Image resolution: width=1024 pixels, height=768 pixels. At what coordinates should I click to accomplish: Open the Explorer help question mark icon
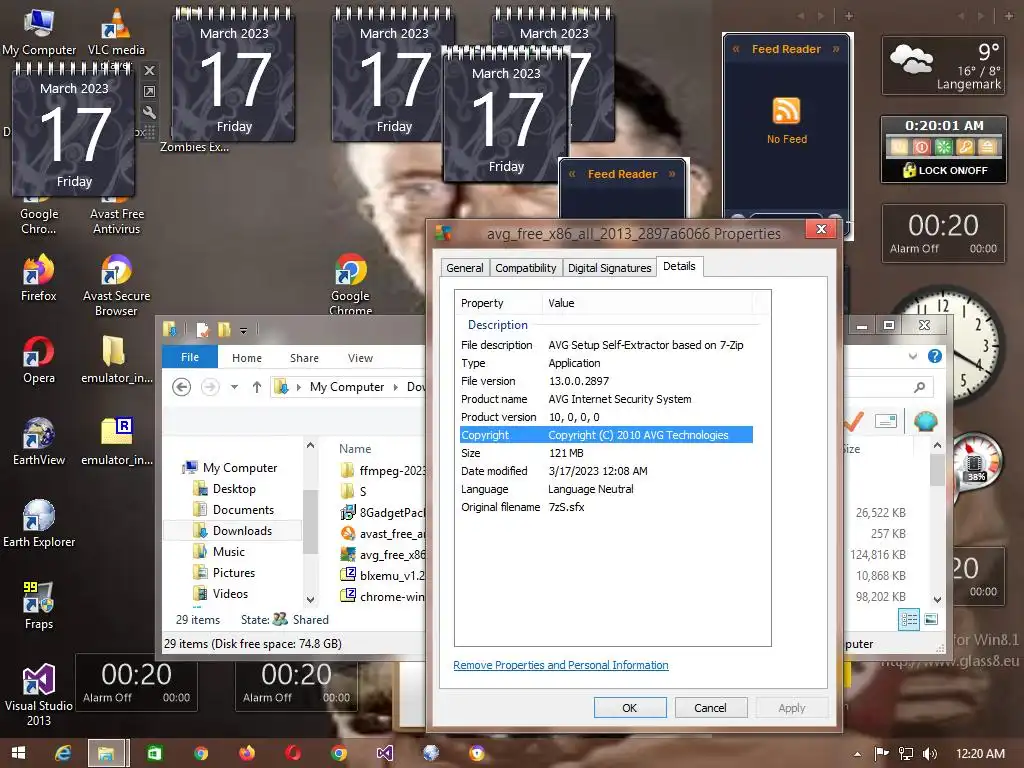pyautogui.click(x=935, y=356)
